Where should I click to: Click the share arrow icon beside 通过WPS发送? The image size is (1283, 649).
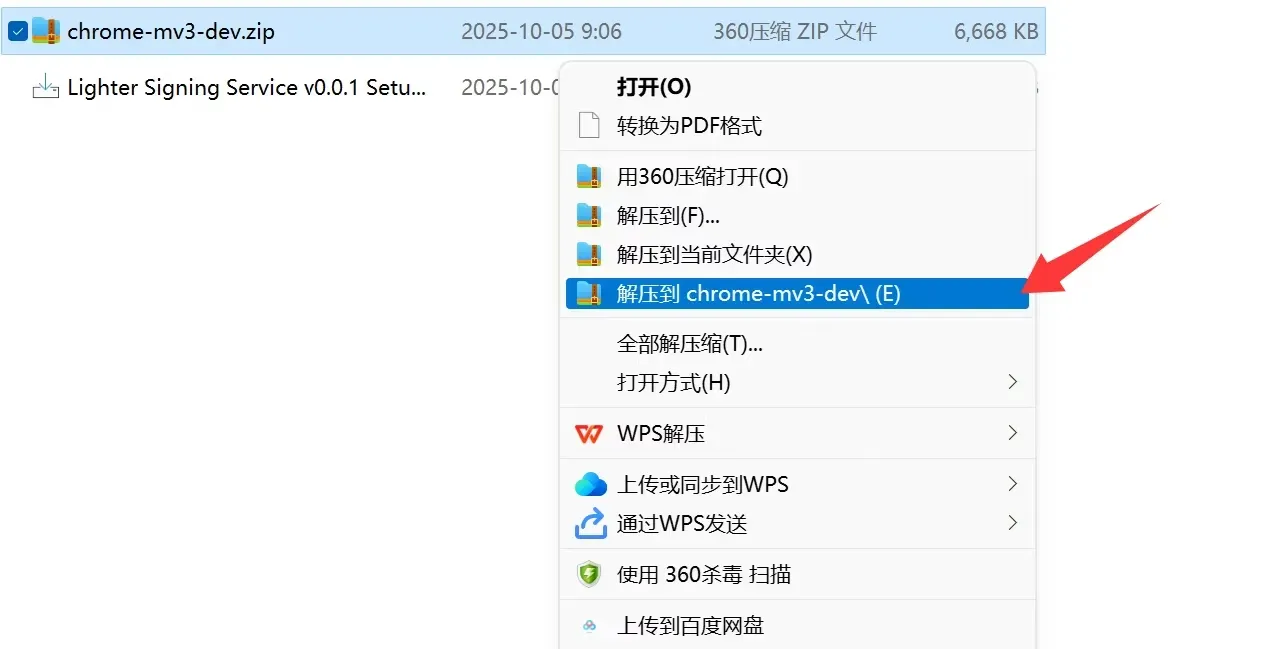click(590, 523)
